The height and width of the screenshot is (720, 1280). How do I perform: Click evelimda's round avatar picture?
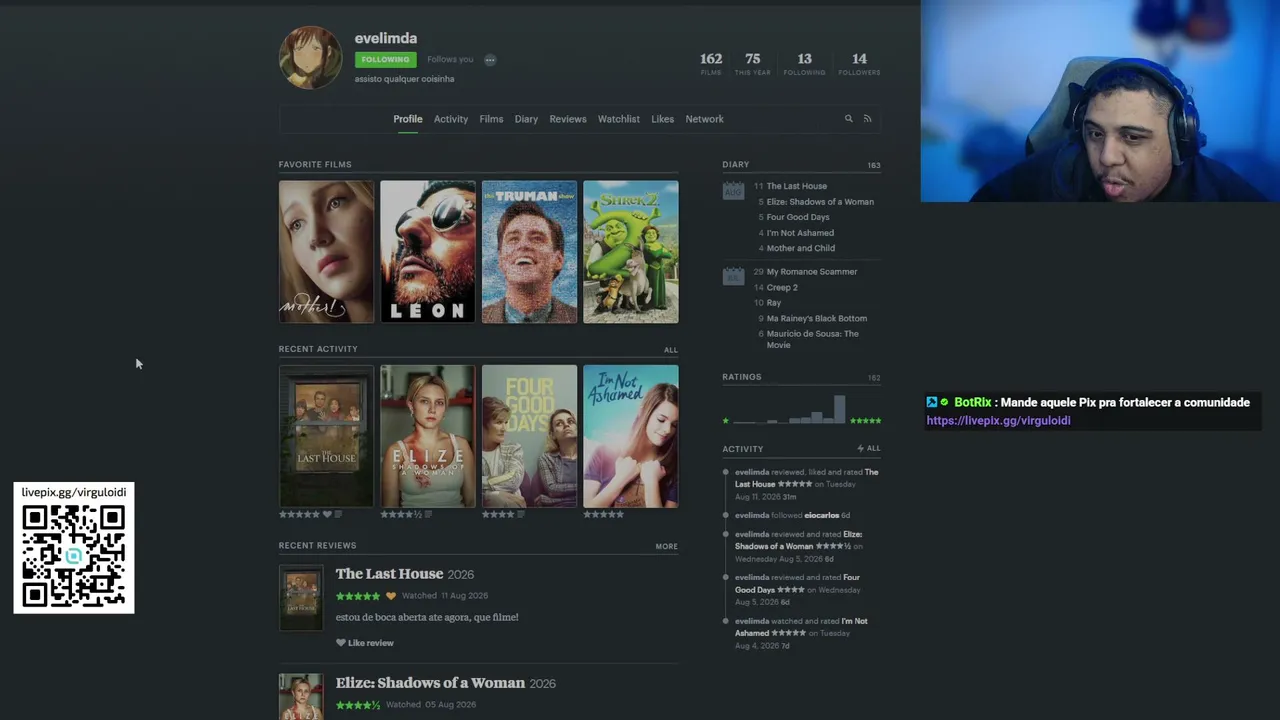(310, 58)
